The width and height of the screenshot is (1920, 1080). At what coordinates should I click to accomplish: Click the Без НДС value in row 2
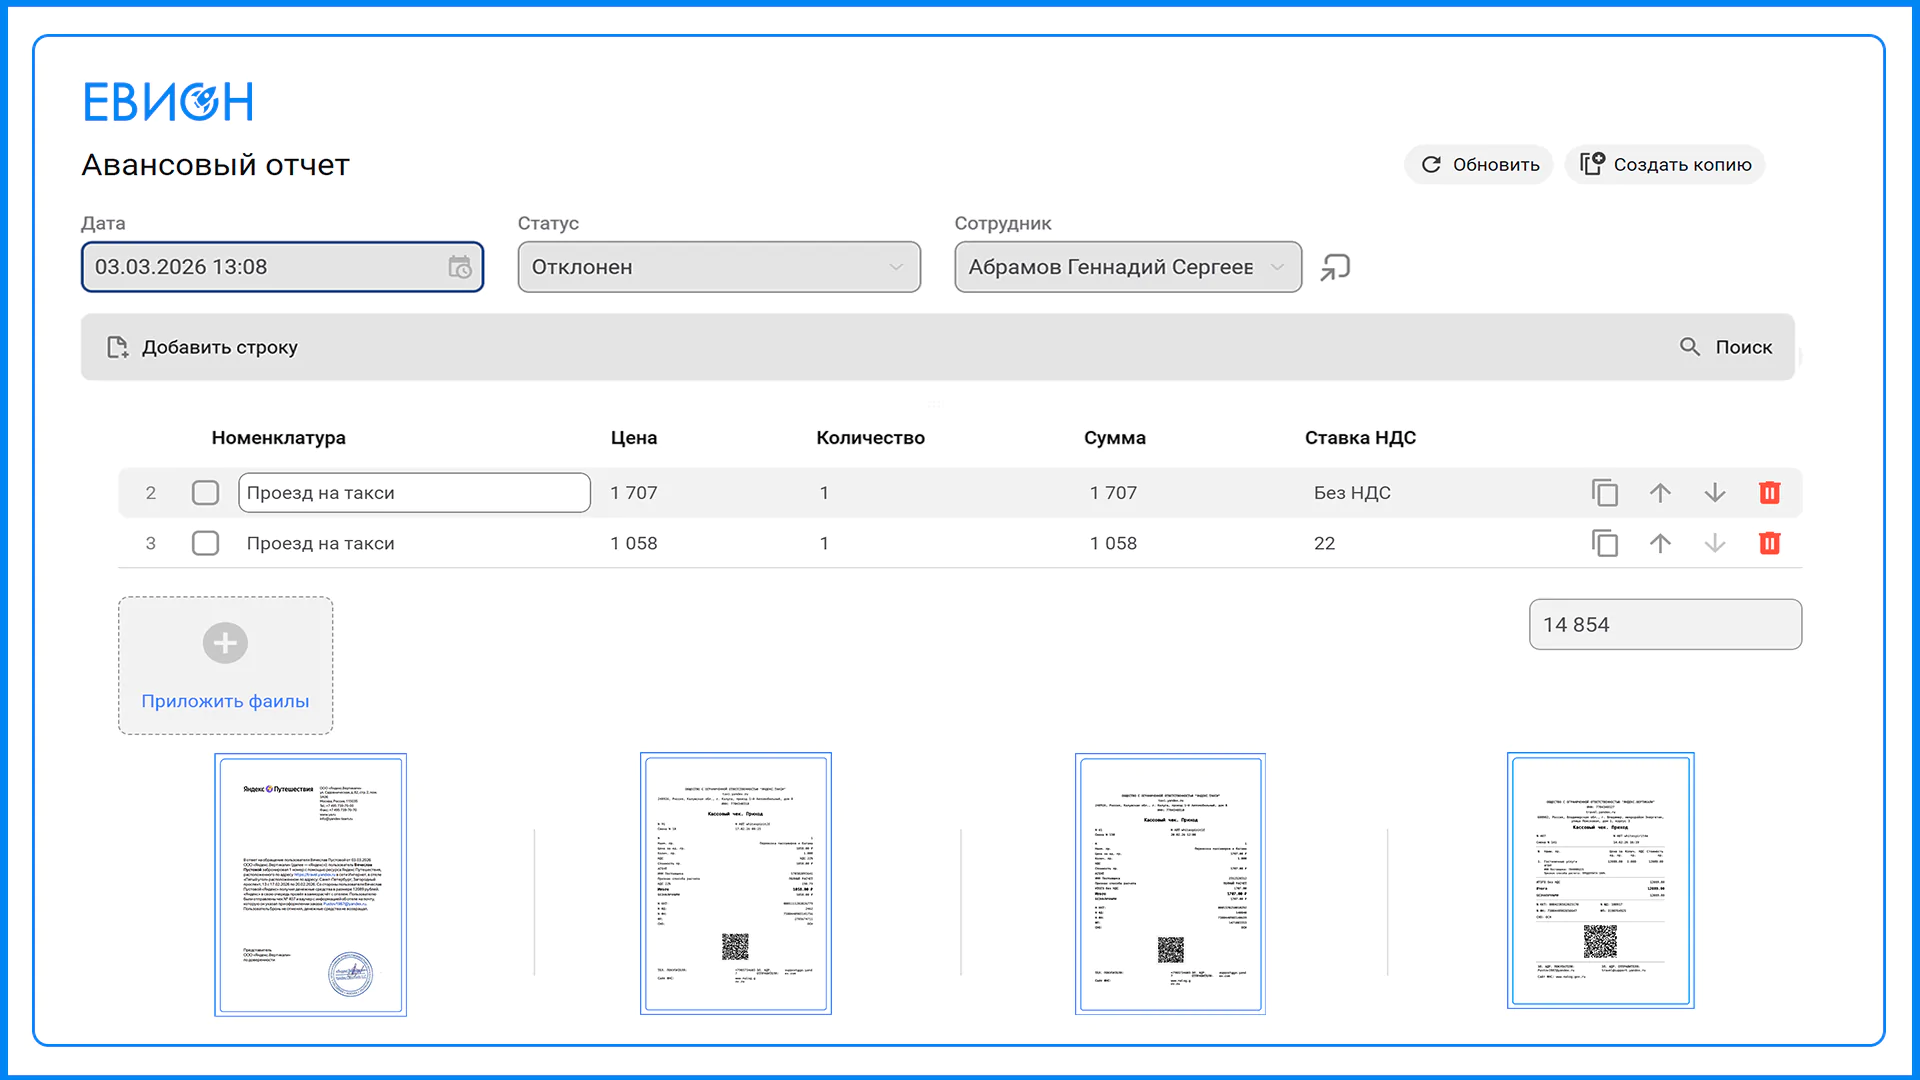click(x=1352, y=493)
